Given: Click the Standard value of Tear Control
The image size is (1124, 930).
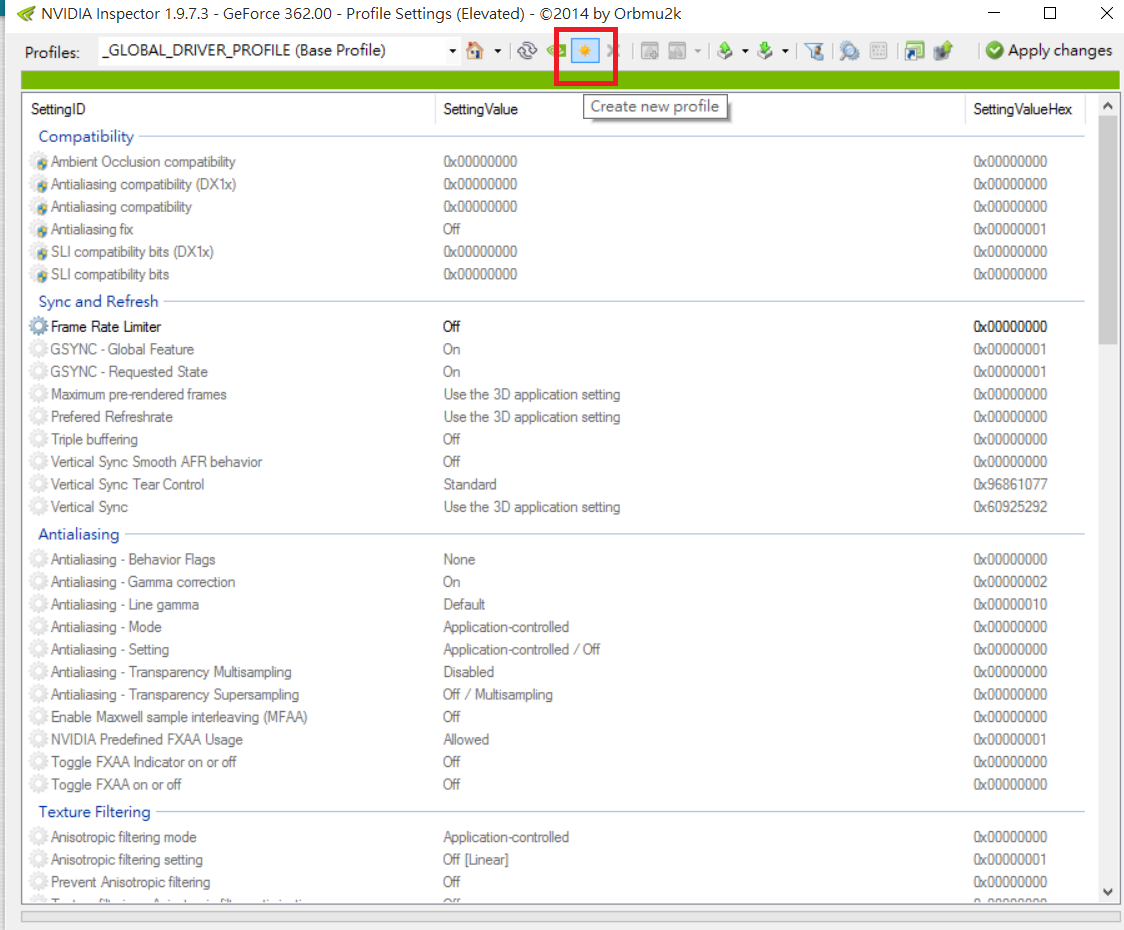Looking at the screenshot, I should (470, 484).
